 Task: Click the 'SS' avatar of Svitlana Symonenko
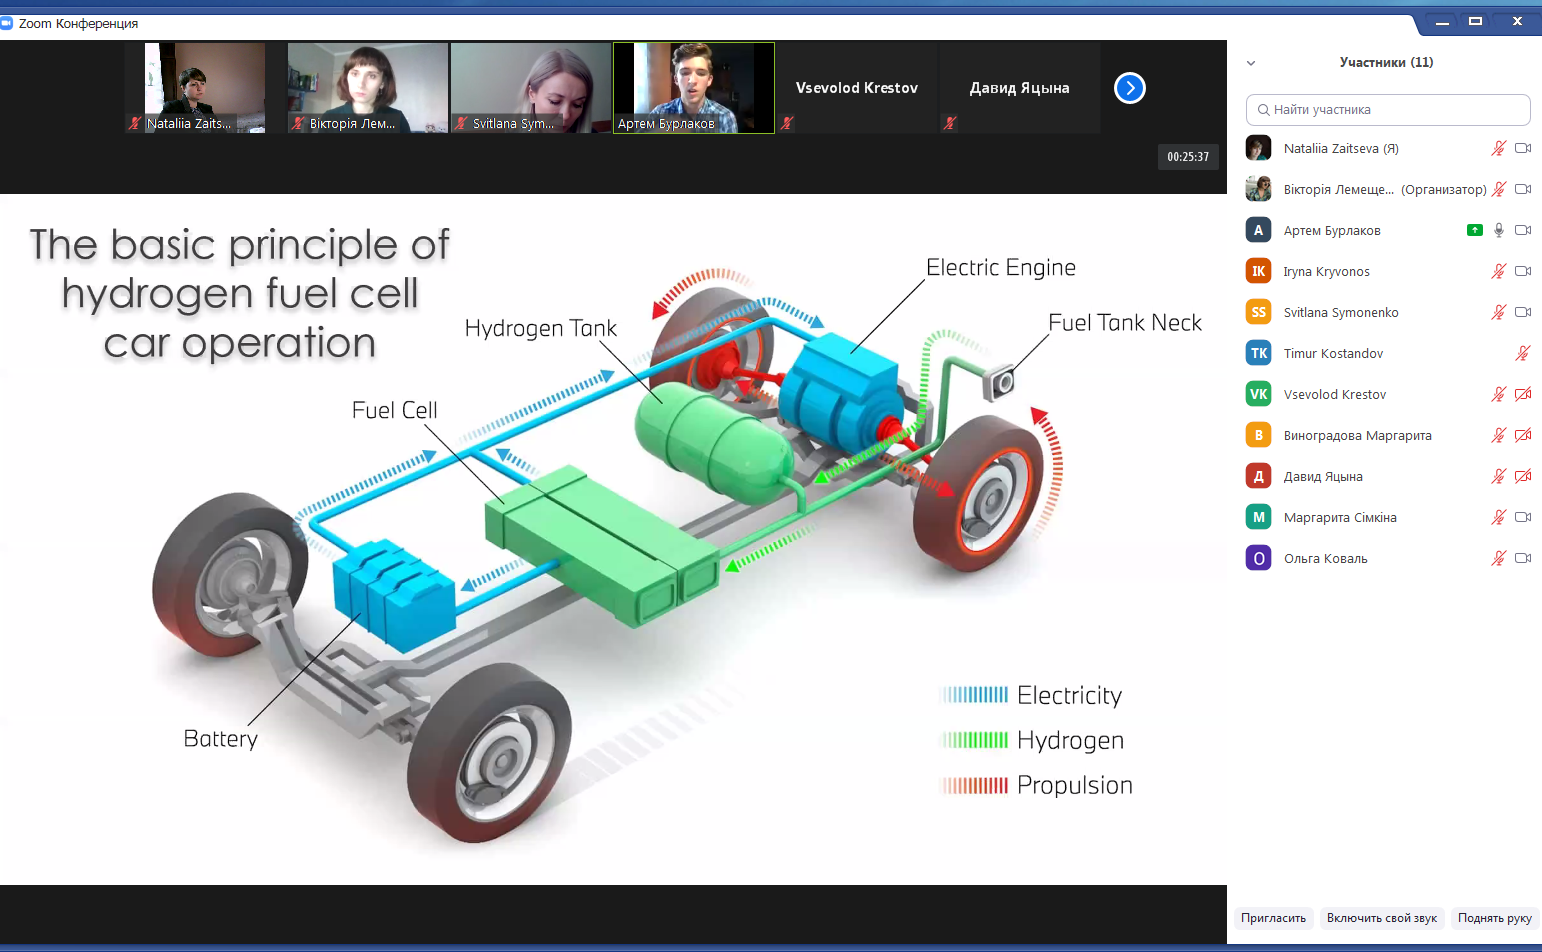(1258, 312)
